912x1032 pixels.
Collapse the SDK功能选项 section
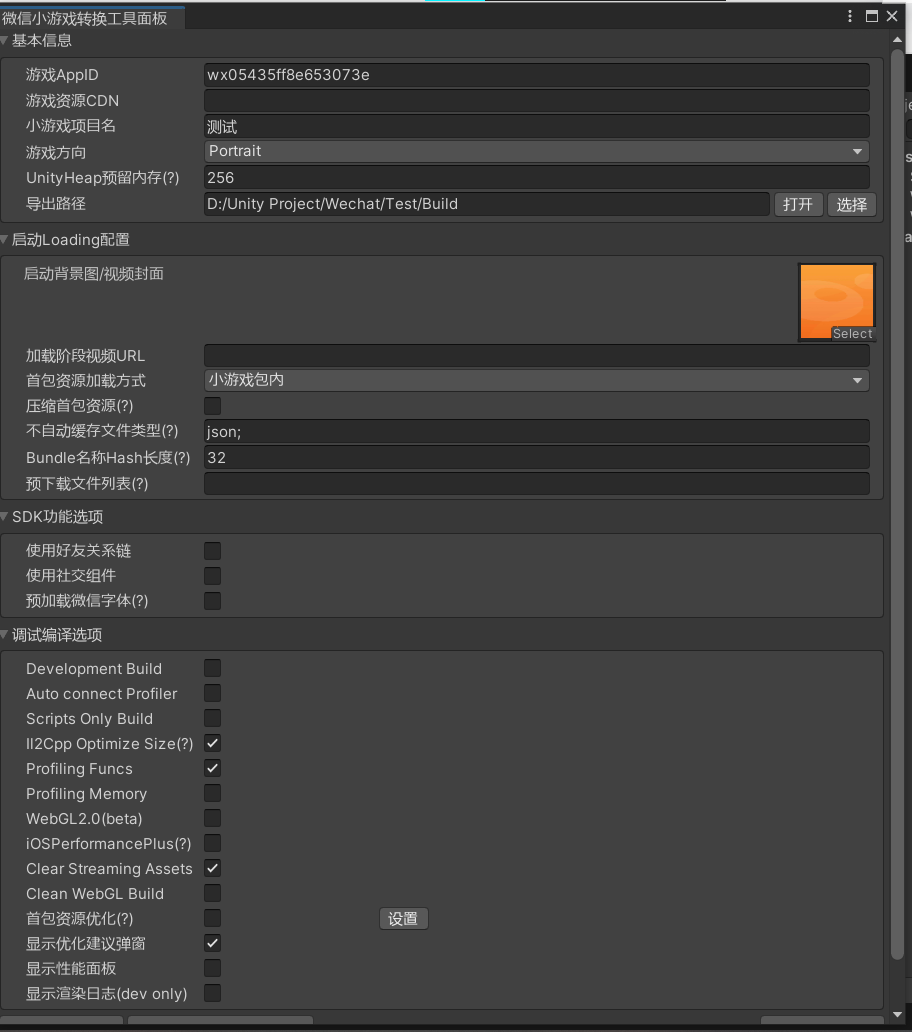click(x=4, y=517)
